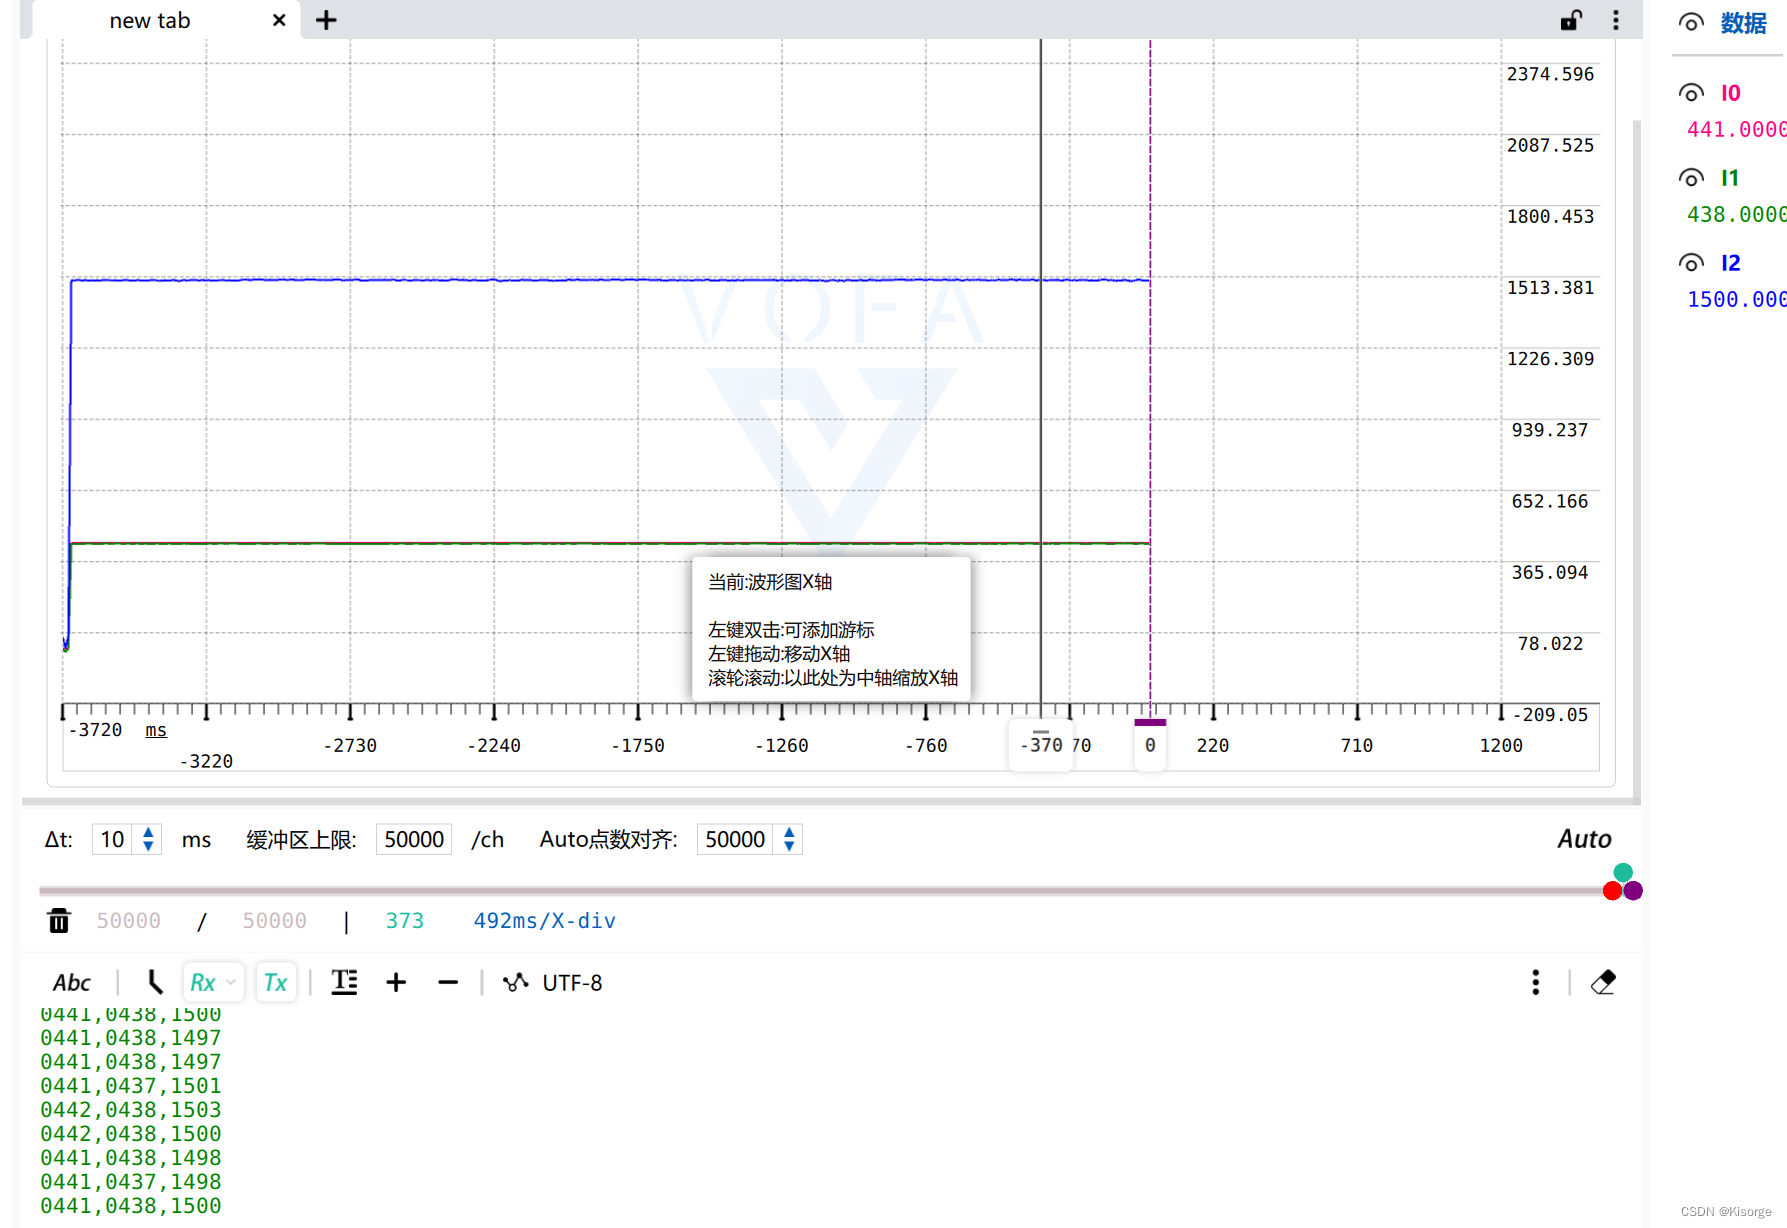This screenshot has width=1787, height=1228.
Task: Click the I1 value 438.0000
Action: 1736,215
